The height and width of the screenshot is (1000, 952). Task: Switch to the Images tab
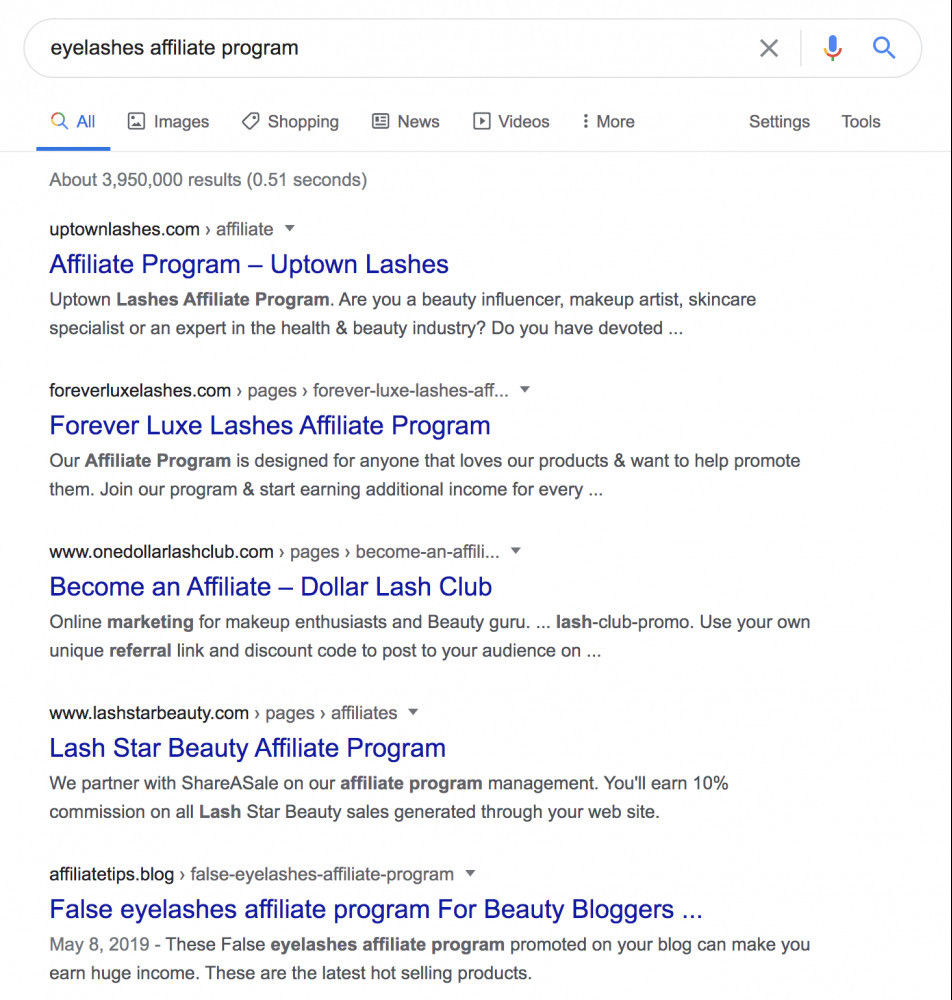168,121
